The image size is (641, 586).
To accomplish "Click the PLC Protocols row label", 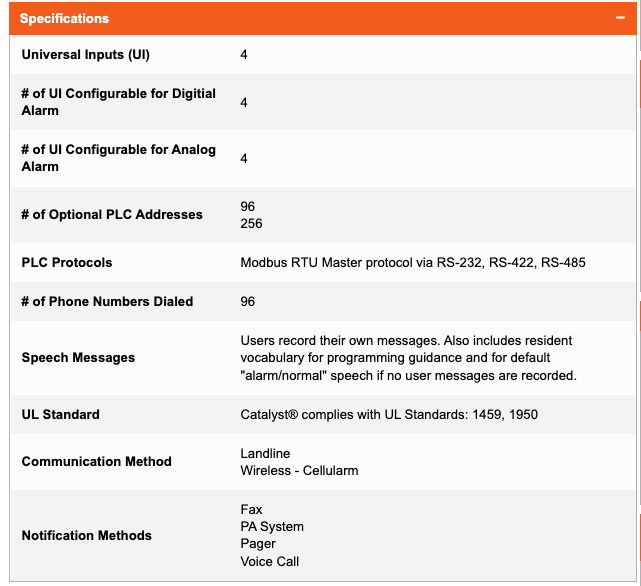I will tap(67, 262).
